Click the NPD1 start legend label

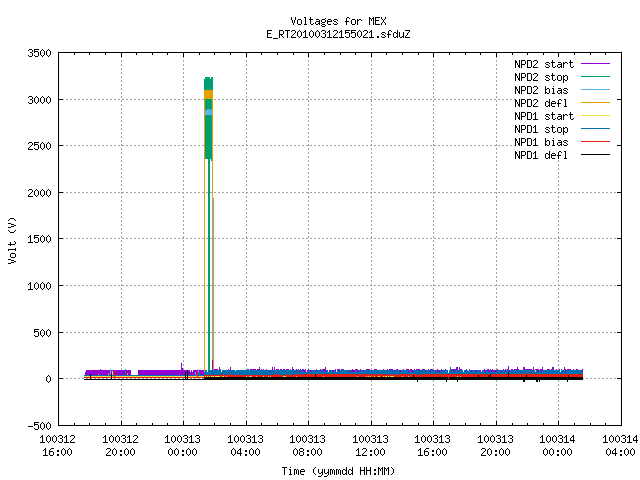pos(544,116)
